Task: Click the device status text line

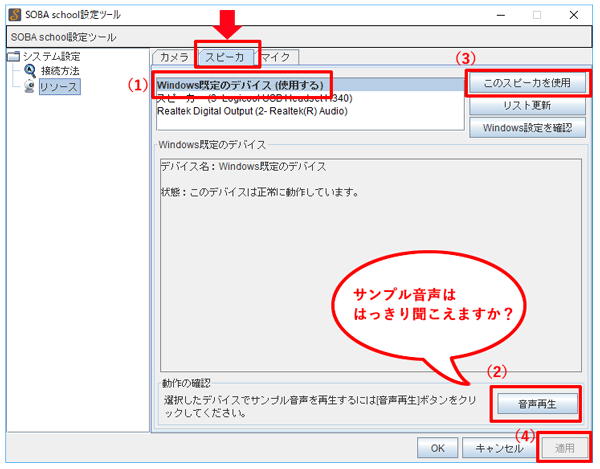Action: (x=259, y=192)
